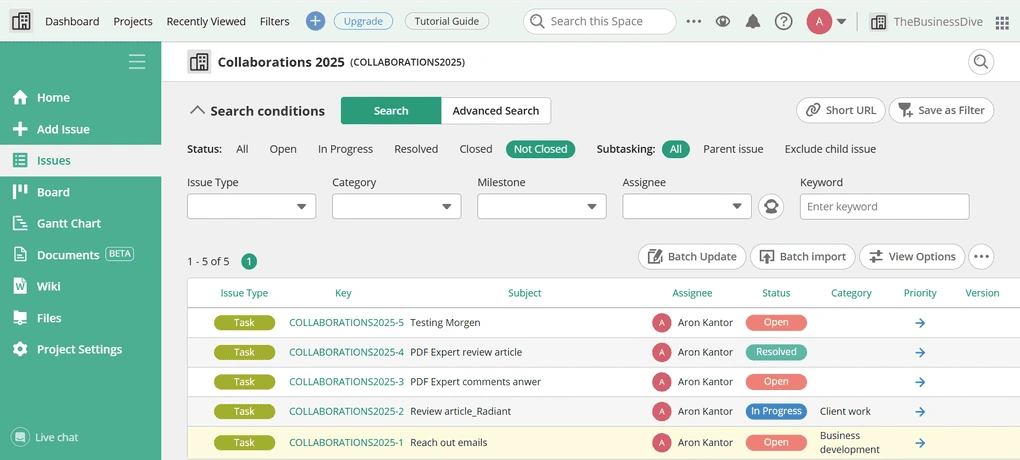Click the Enter keyword field
The image size is (1020, 460).
[x=885, y=206]
